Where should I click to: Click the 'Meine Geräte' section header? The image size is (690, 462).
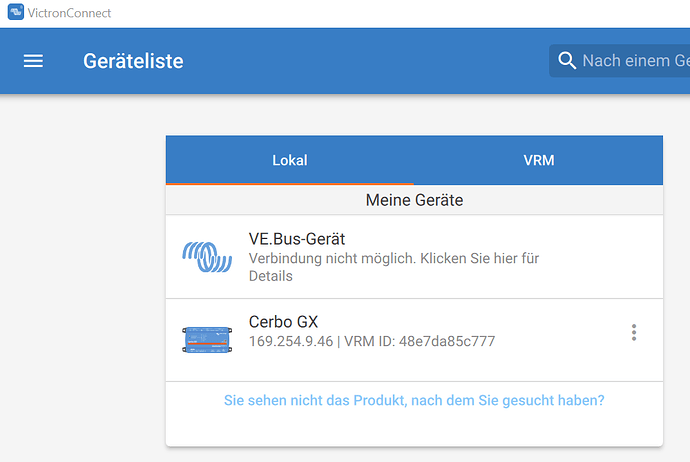414,200
